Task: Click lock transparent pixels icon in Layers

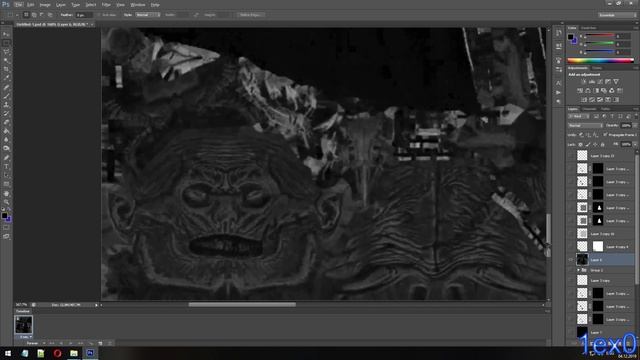Action: pos(580,144)
